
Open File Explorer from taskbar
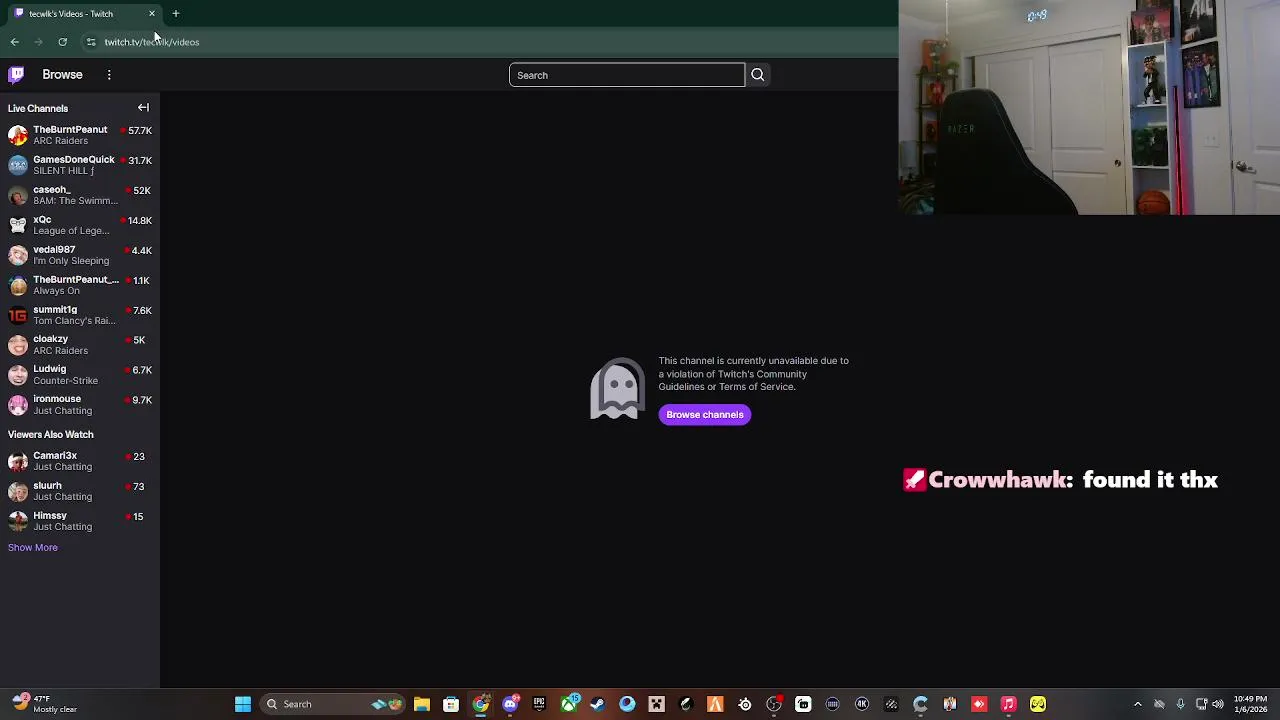(x=422, y=704)
